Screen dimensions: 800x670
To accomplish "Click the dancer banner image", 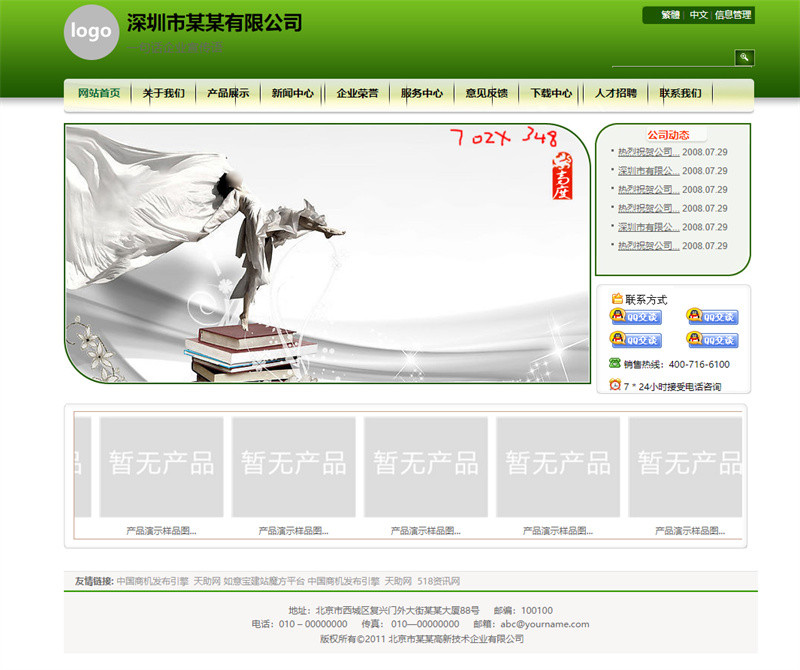I will 327,254.
